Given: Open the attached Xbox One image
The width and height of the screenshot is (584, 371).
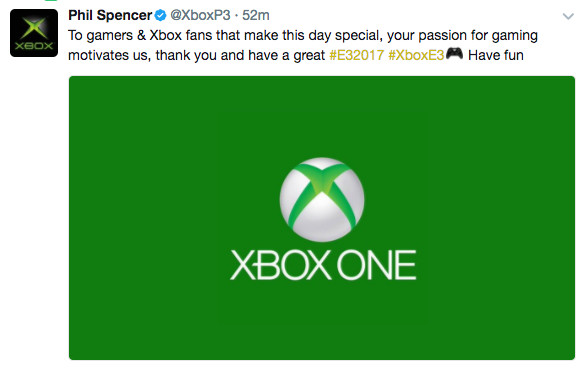Looking at the screenshot, I should coord(322,218).
